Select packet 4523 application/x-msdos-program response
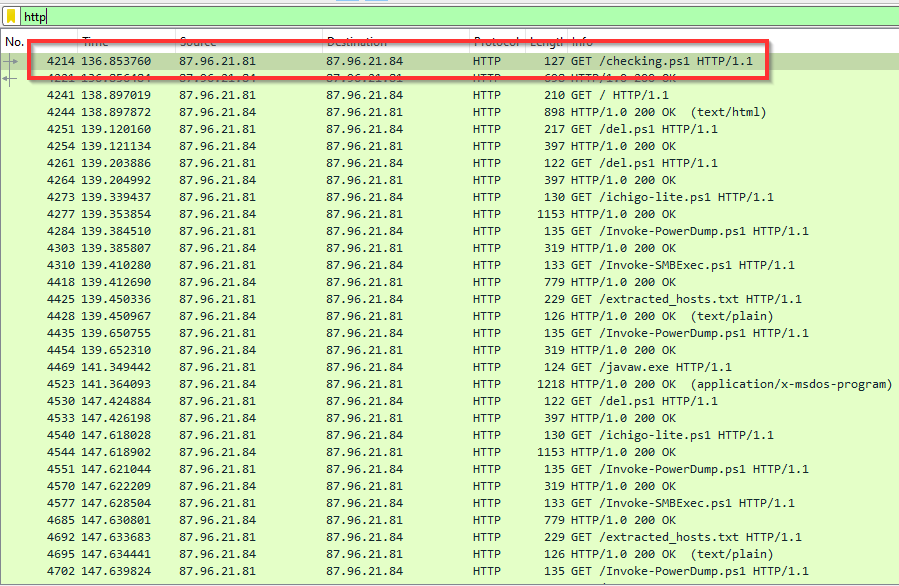Viewport: 899px width, 586px height. click(400, 384)
